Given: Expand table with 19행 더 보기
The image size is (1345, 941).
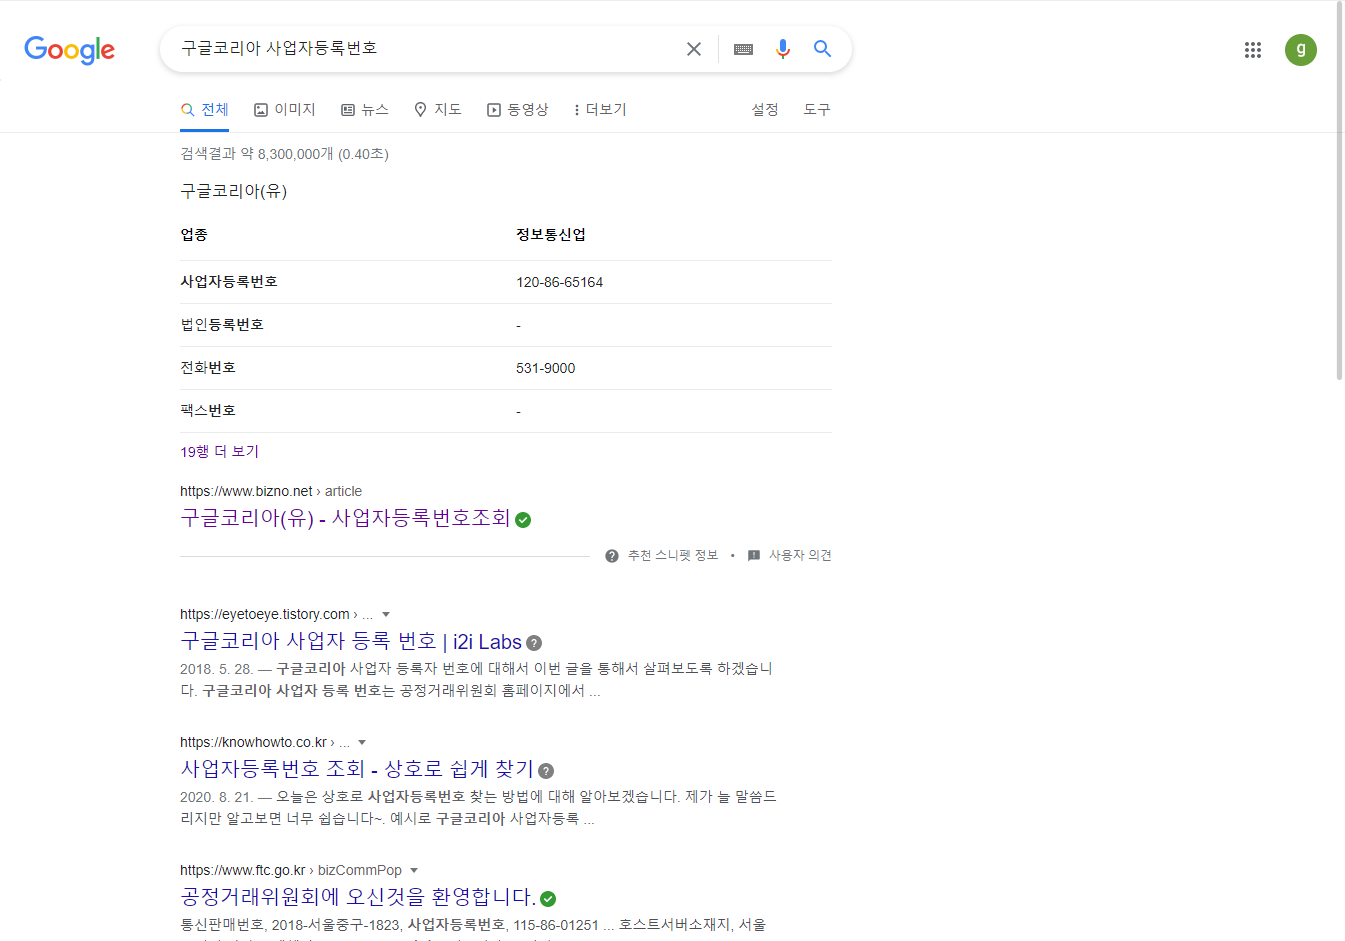Looking at the screenshot, I should [x=220, y=452].
